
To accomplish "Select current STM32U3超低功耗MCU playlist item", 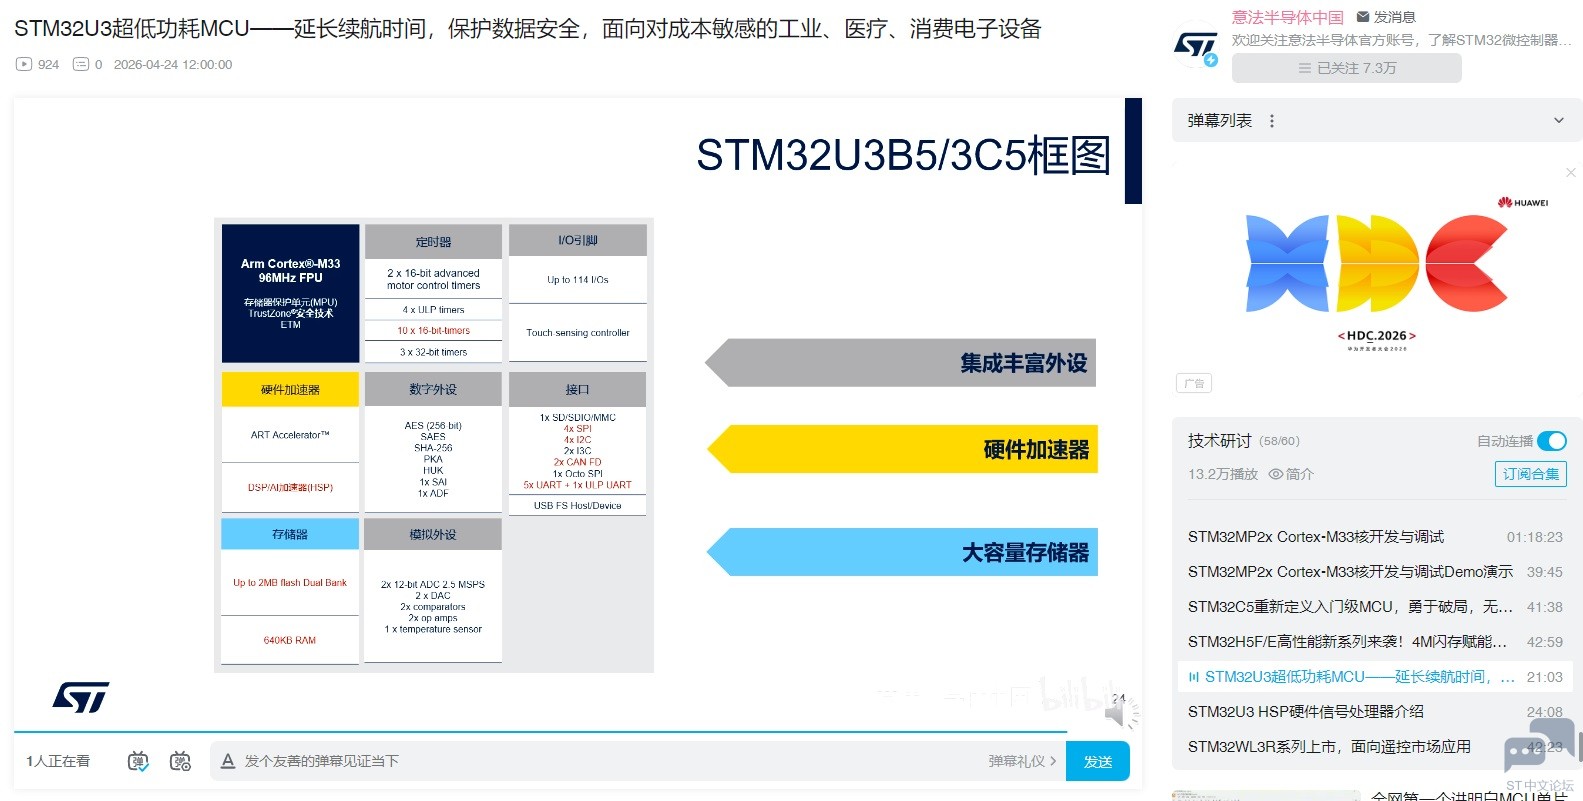I will point(1375,677).
